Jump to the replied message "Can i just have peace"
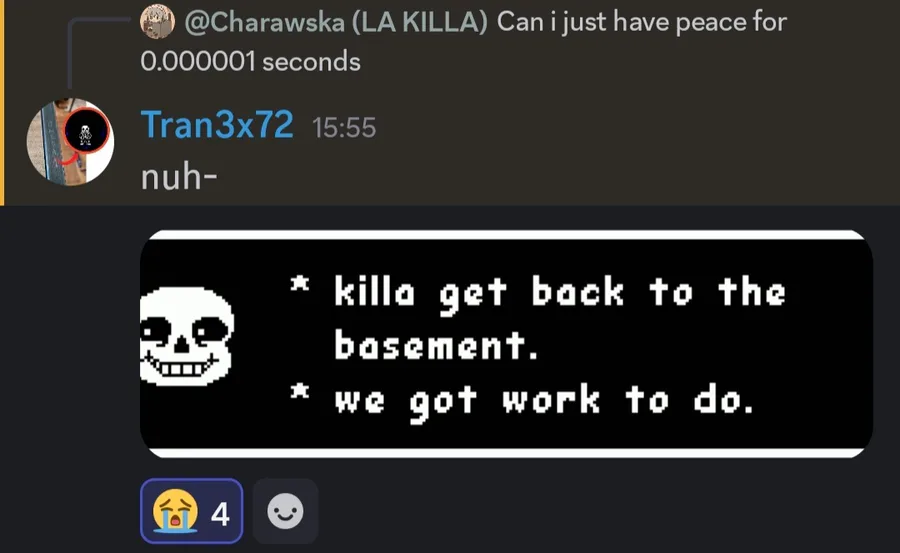 tap(642, 22)
